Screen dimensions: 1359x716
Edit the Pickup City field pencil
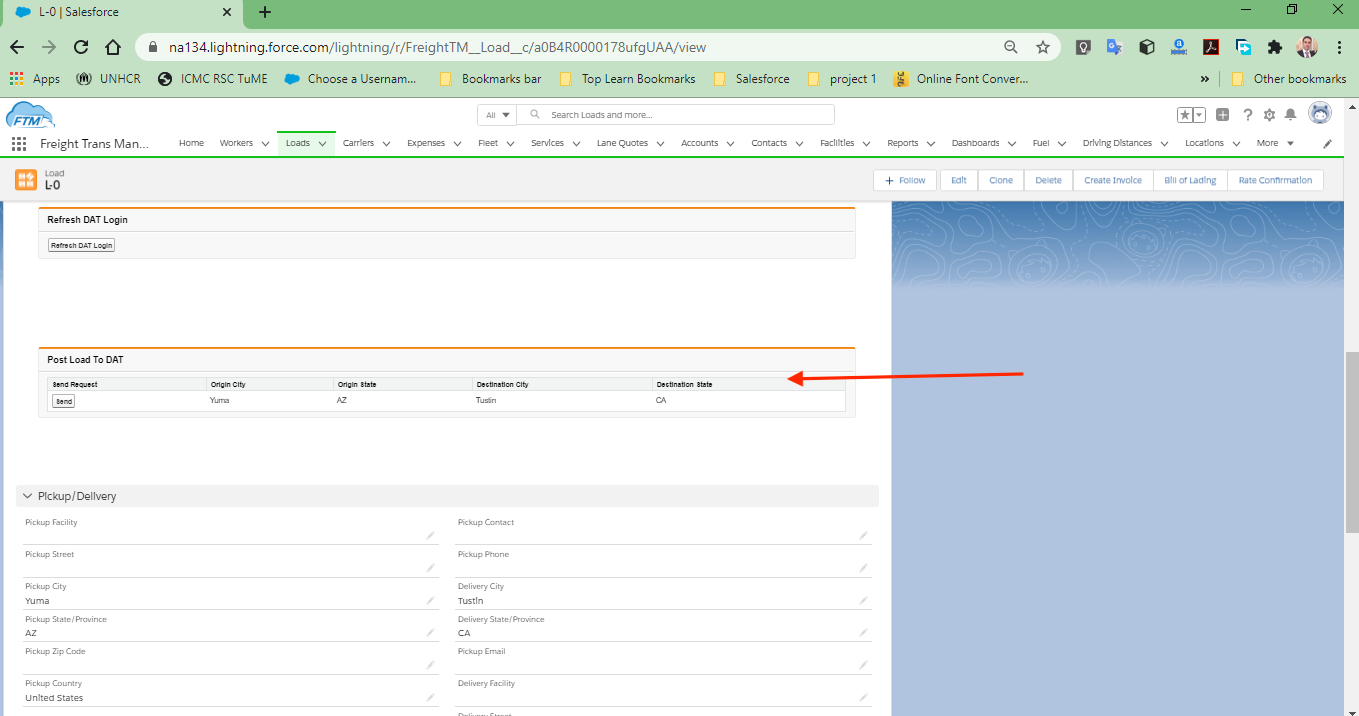click(x=430, y=601)
